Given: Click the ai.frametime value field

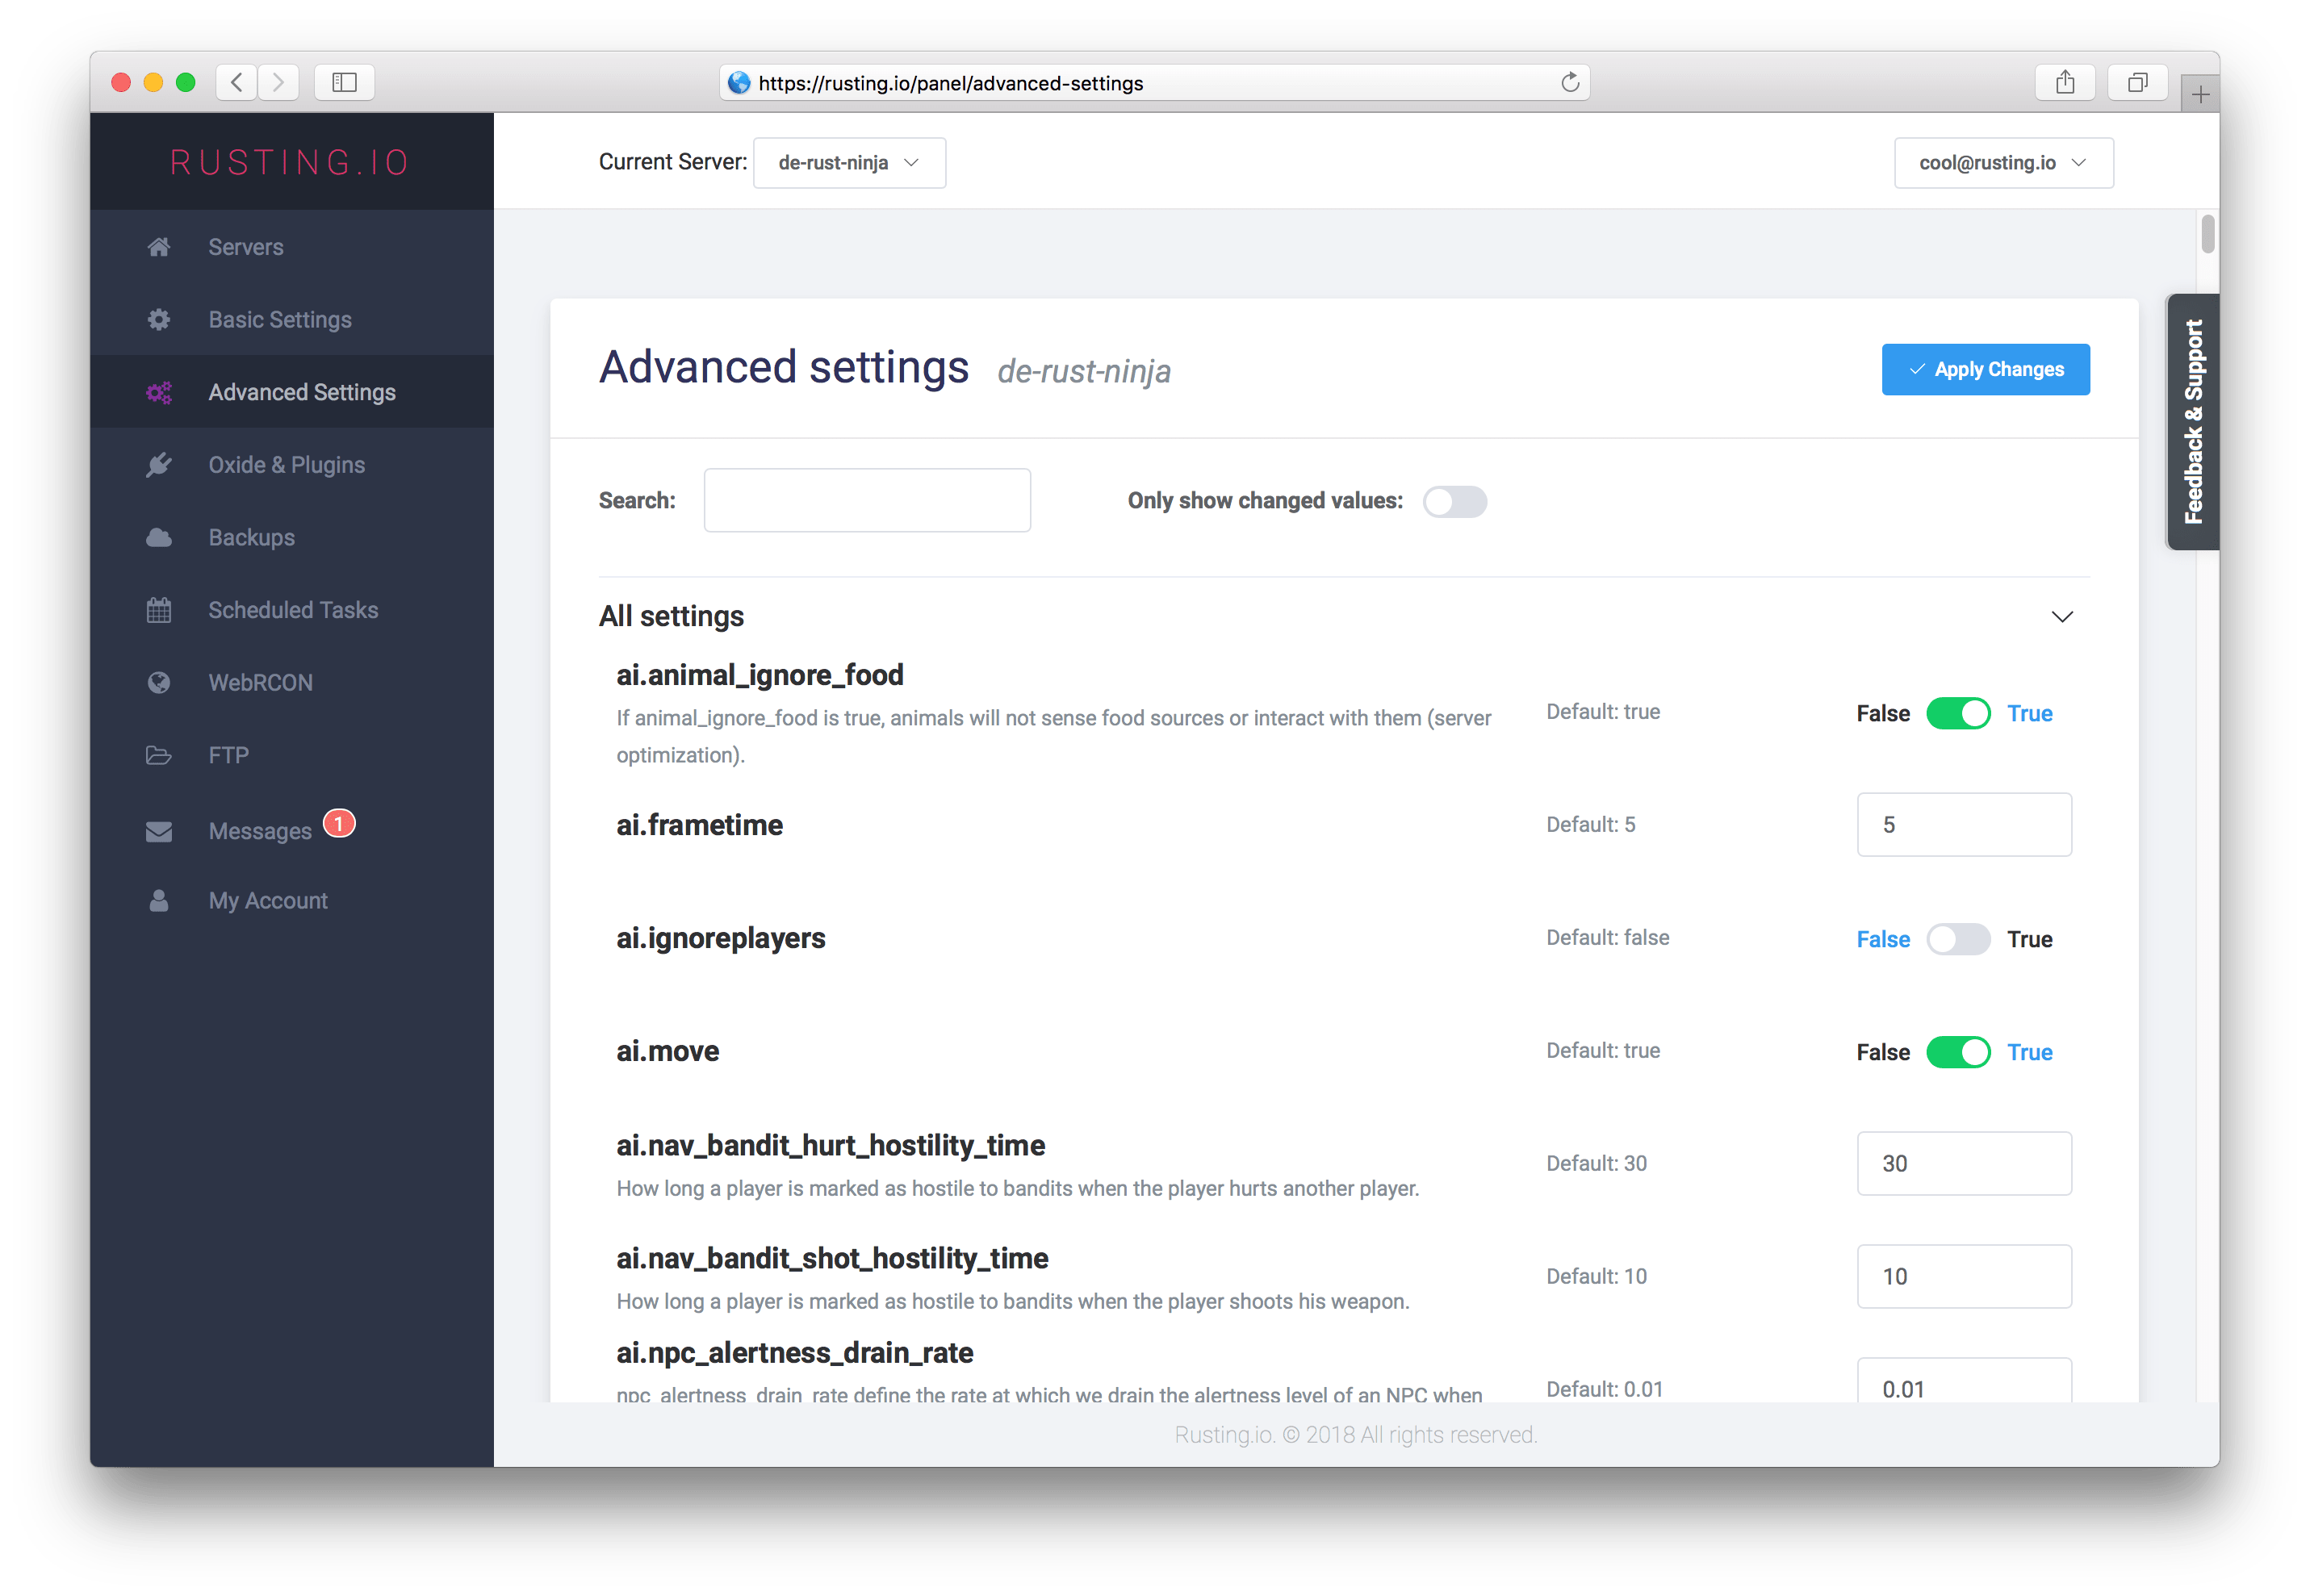Looking at the screenshot, I should click(1963, 825).
